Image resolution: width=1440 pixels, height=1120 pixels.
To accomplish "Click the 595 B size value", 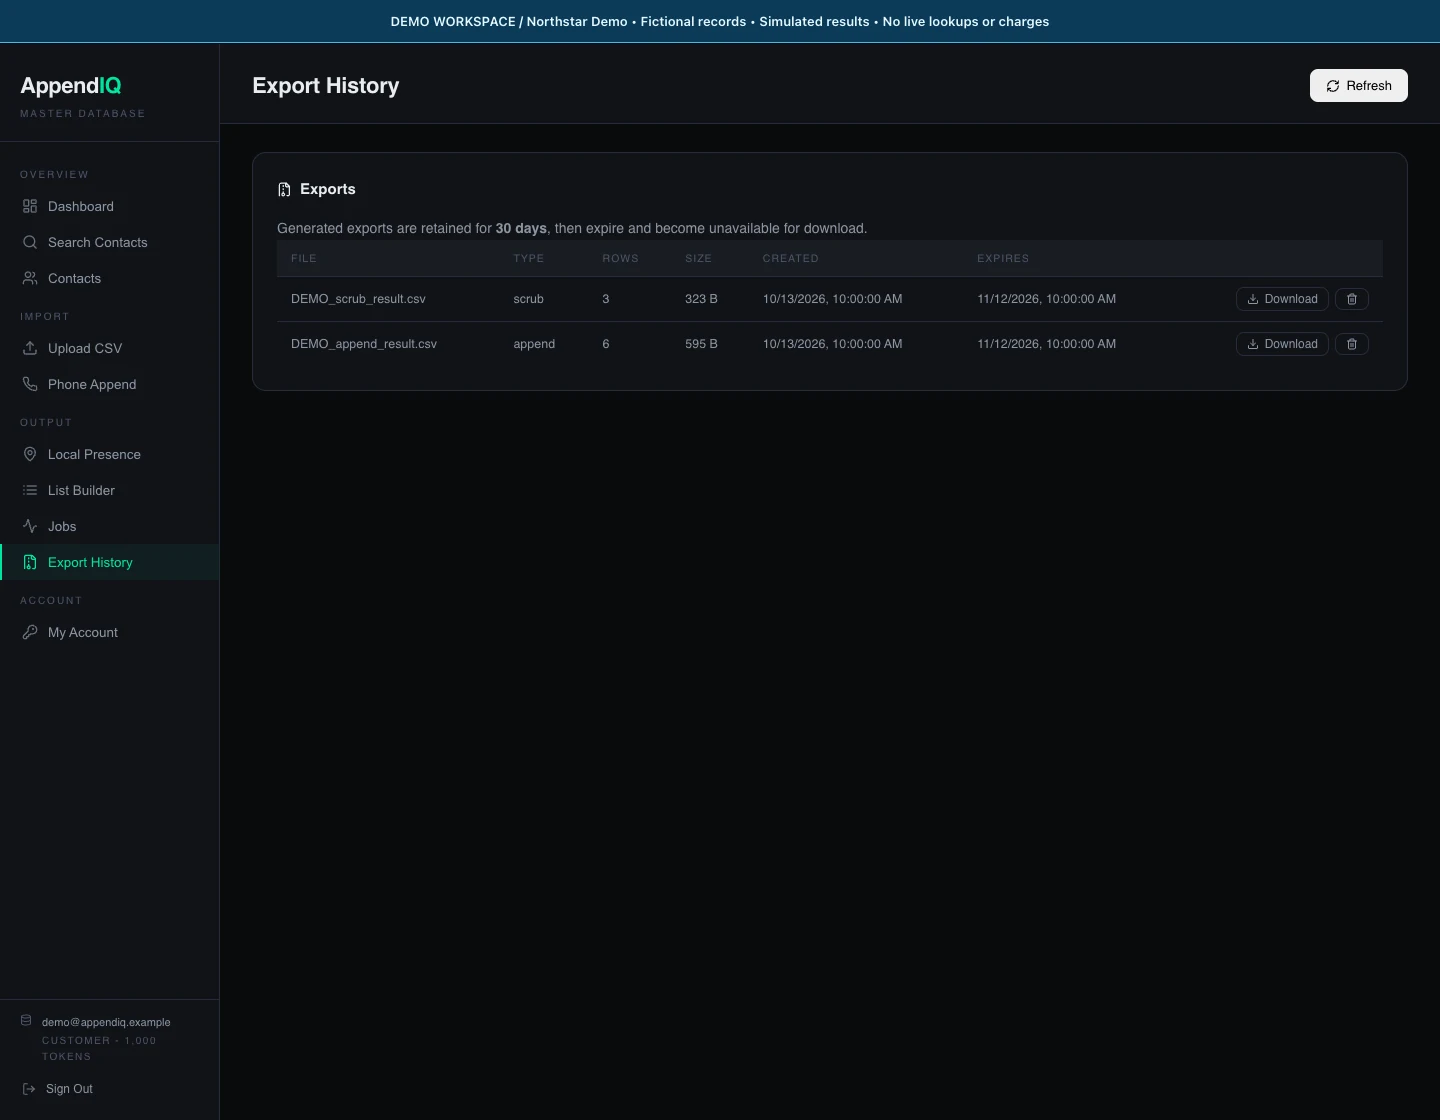I will pos(701,344).
